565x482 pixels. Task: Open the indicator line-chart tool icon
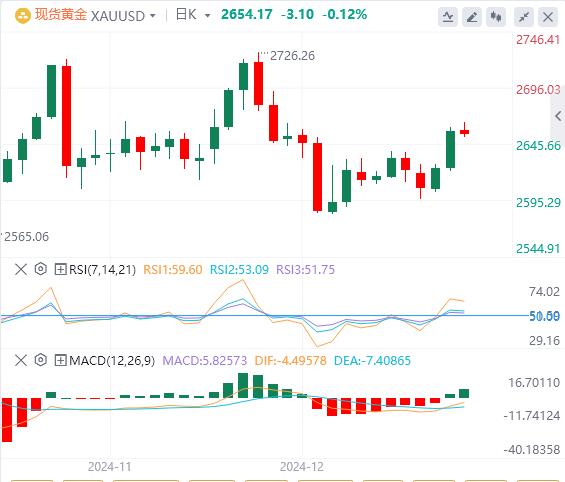click(448, 17)
